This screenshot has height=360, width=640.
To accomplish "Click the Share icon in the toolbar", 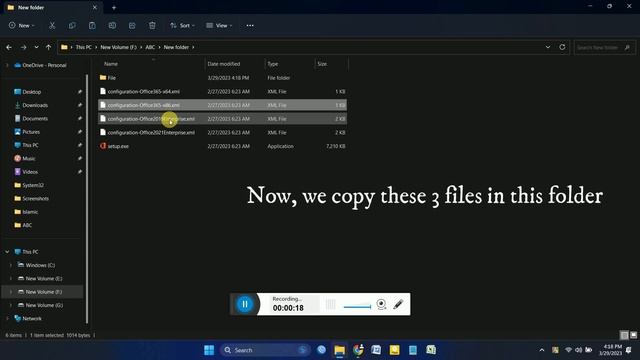I will pyautogui.click(x=132, y=25).
